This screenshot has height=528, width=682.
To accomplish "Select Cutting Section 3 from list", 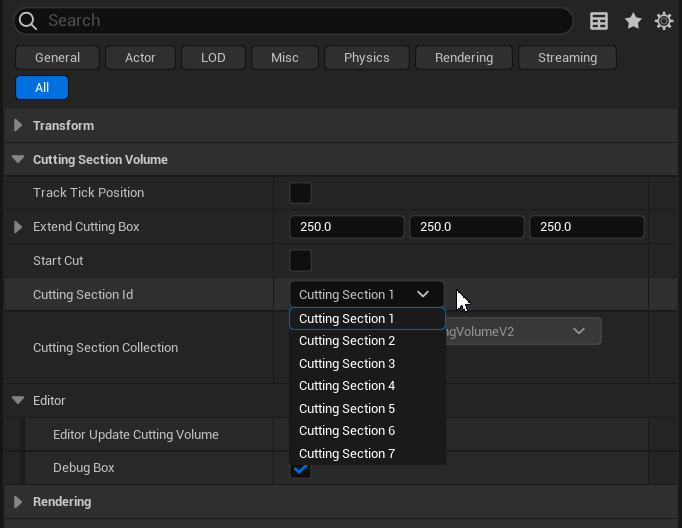I will 347,364.
